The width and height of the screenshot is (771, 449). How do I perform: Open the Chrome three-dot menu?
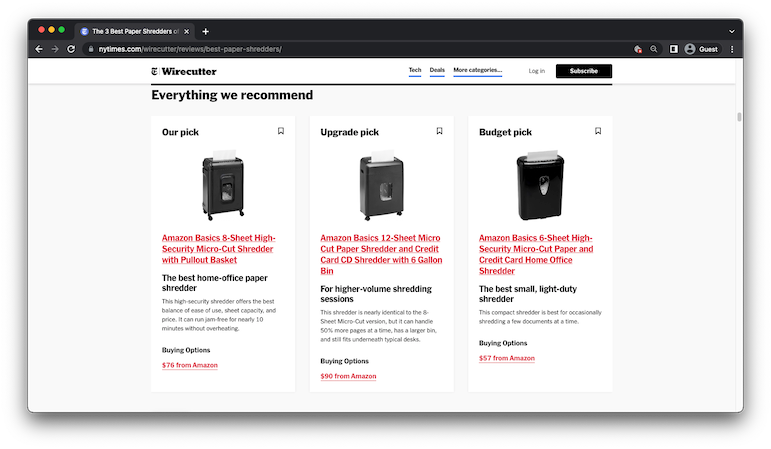tap(732, 49)
